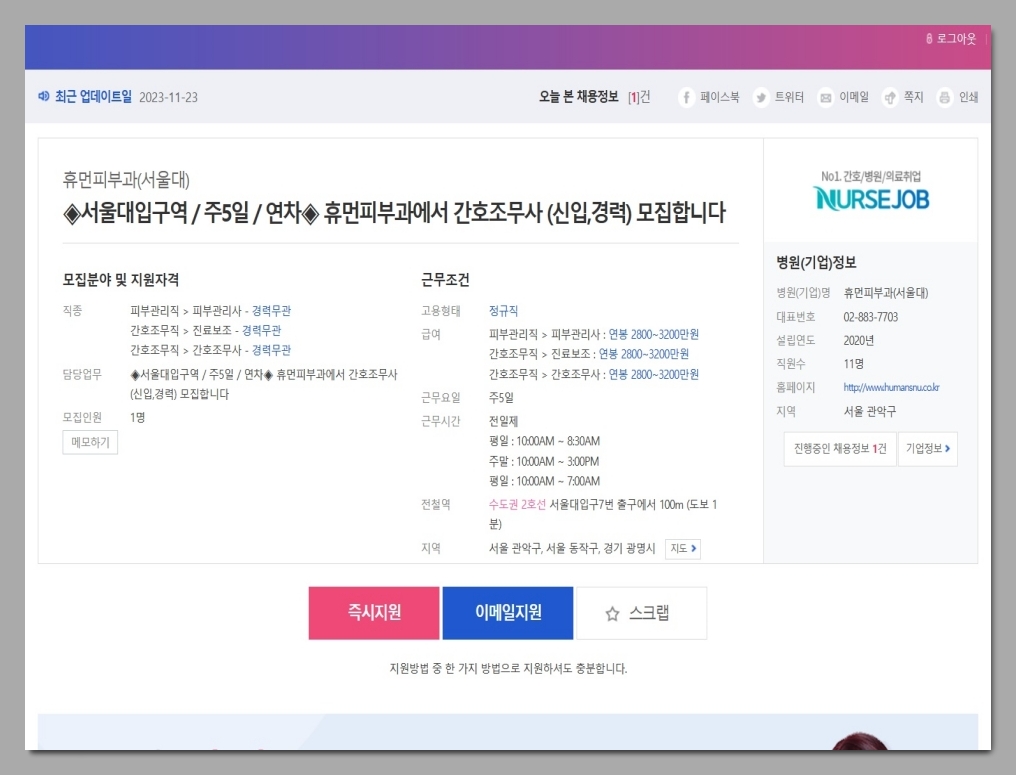
Task: Click 경력무관 link for 진료보조
Action: (262, 330)
